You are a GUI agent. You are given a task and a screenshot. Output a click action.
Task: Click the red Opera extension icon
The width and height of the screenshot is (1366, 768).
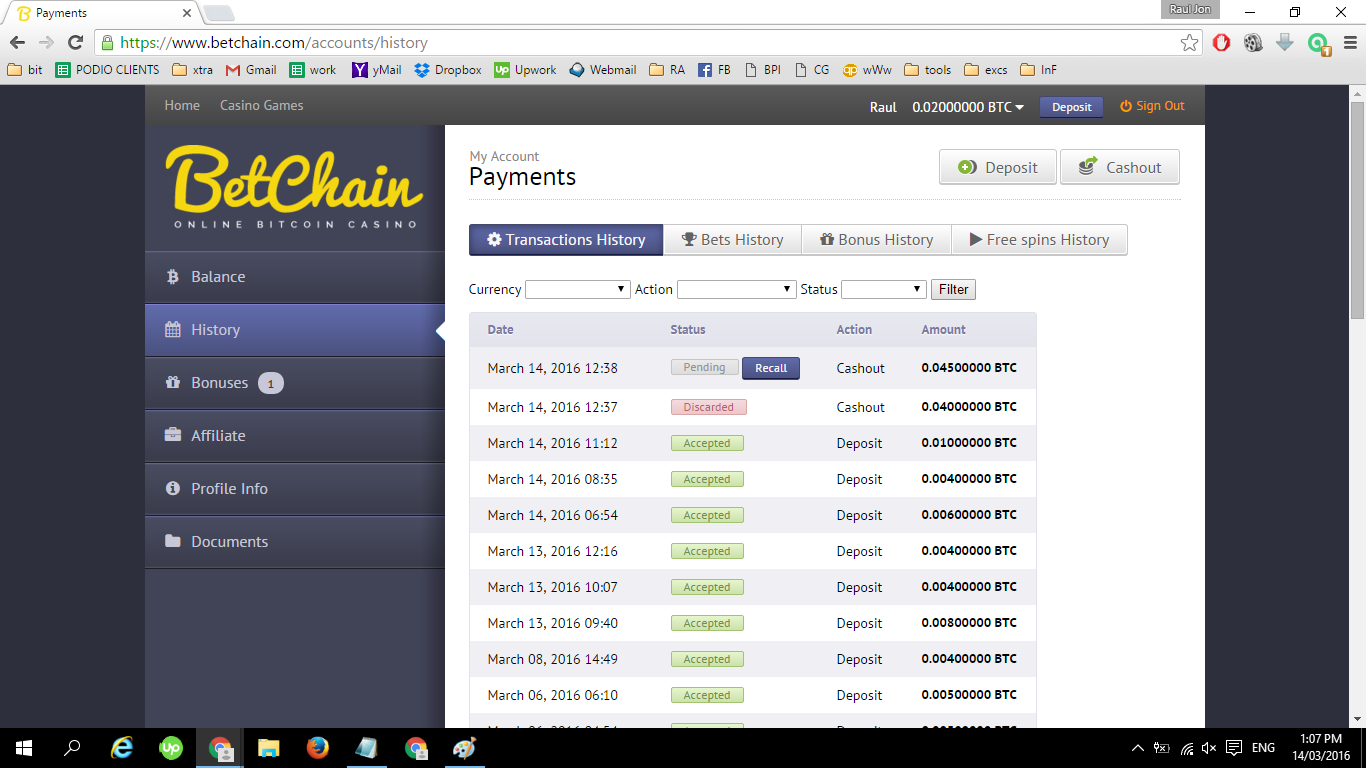coord(1221,43)
